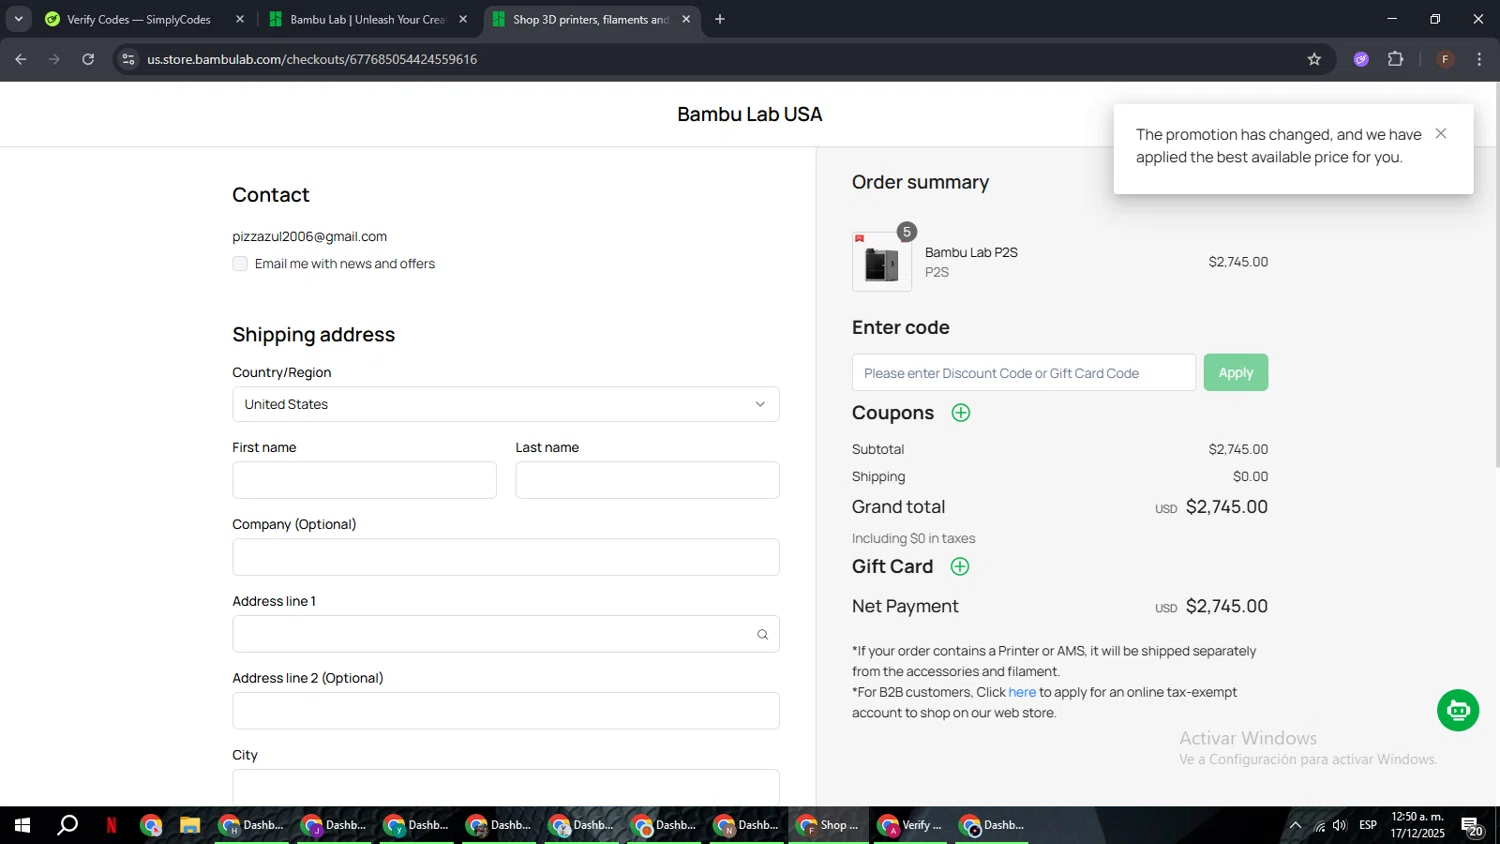Launch Netflix from the taskbar
This screenshot has width=1500, height=844.
pos(111,825)
